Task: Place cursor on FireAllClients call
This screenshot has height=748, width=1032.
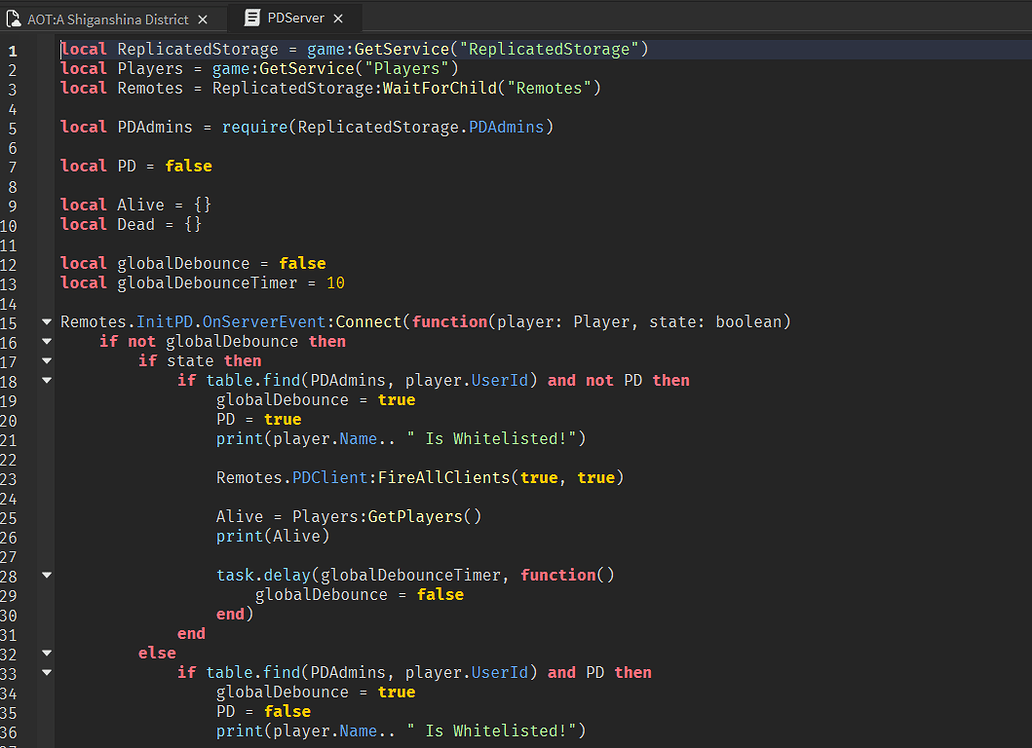Action: [443, 478]
